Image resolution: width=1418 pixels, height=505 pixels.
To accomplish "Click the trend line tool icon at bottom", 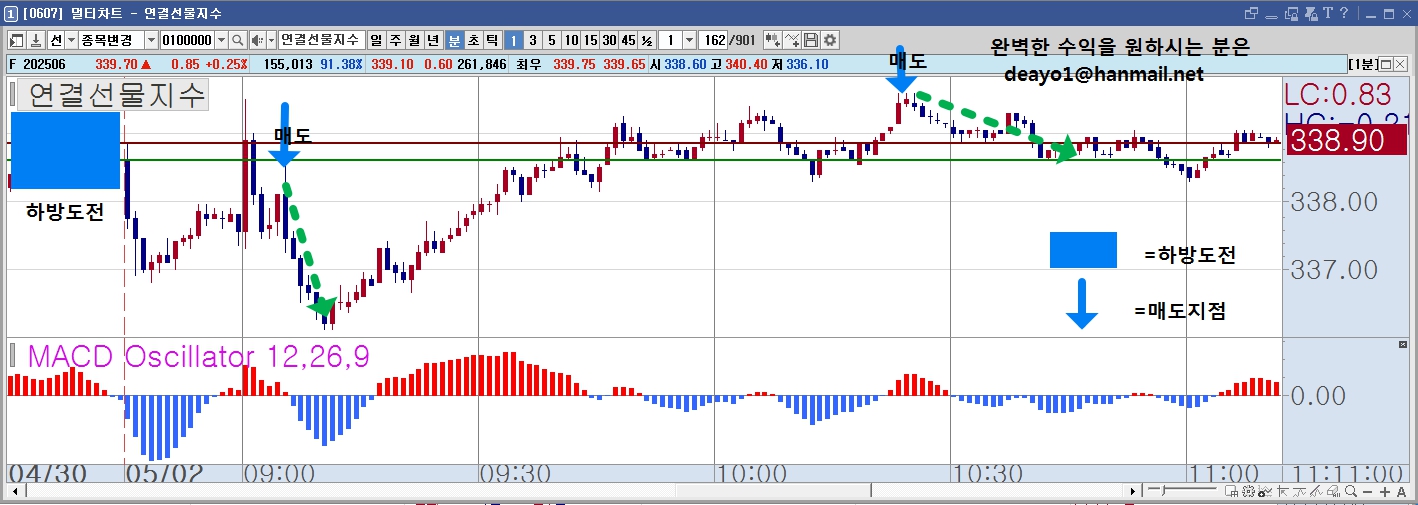I will (x=1300, y=491).
